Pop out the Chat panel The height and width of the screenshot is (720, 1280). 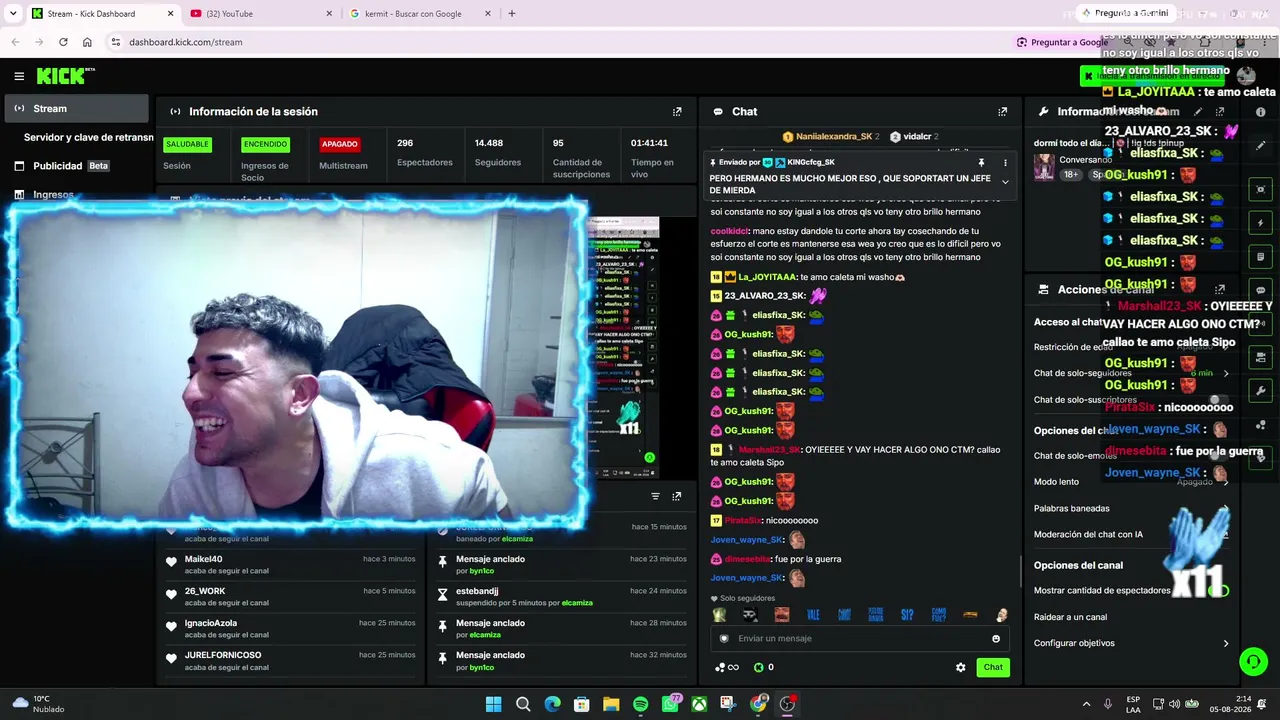point(1002,112)
